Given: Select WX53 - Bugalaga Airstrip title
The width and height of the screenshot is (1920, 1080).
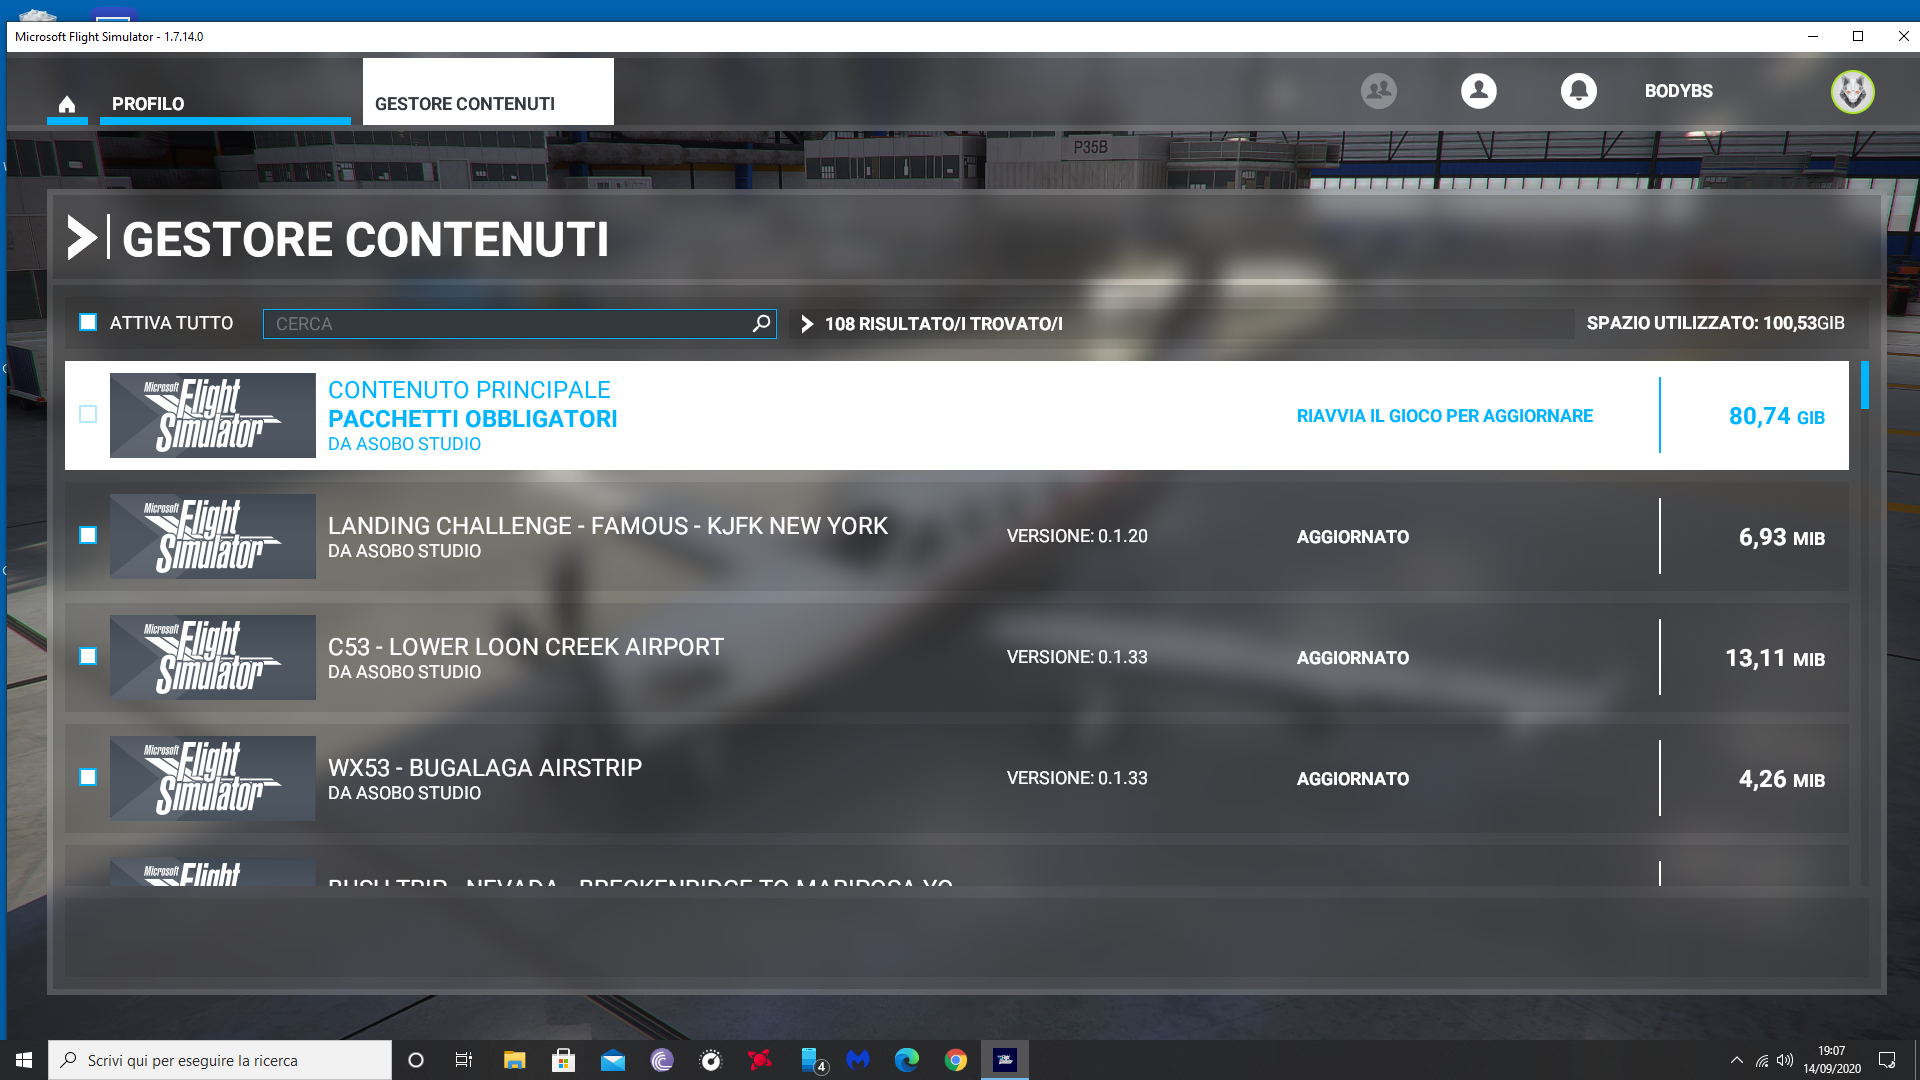Looking at the screenshot, I should (x=485, y=768).
